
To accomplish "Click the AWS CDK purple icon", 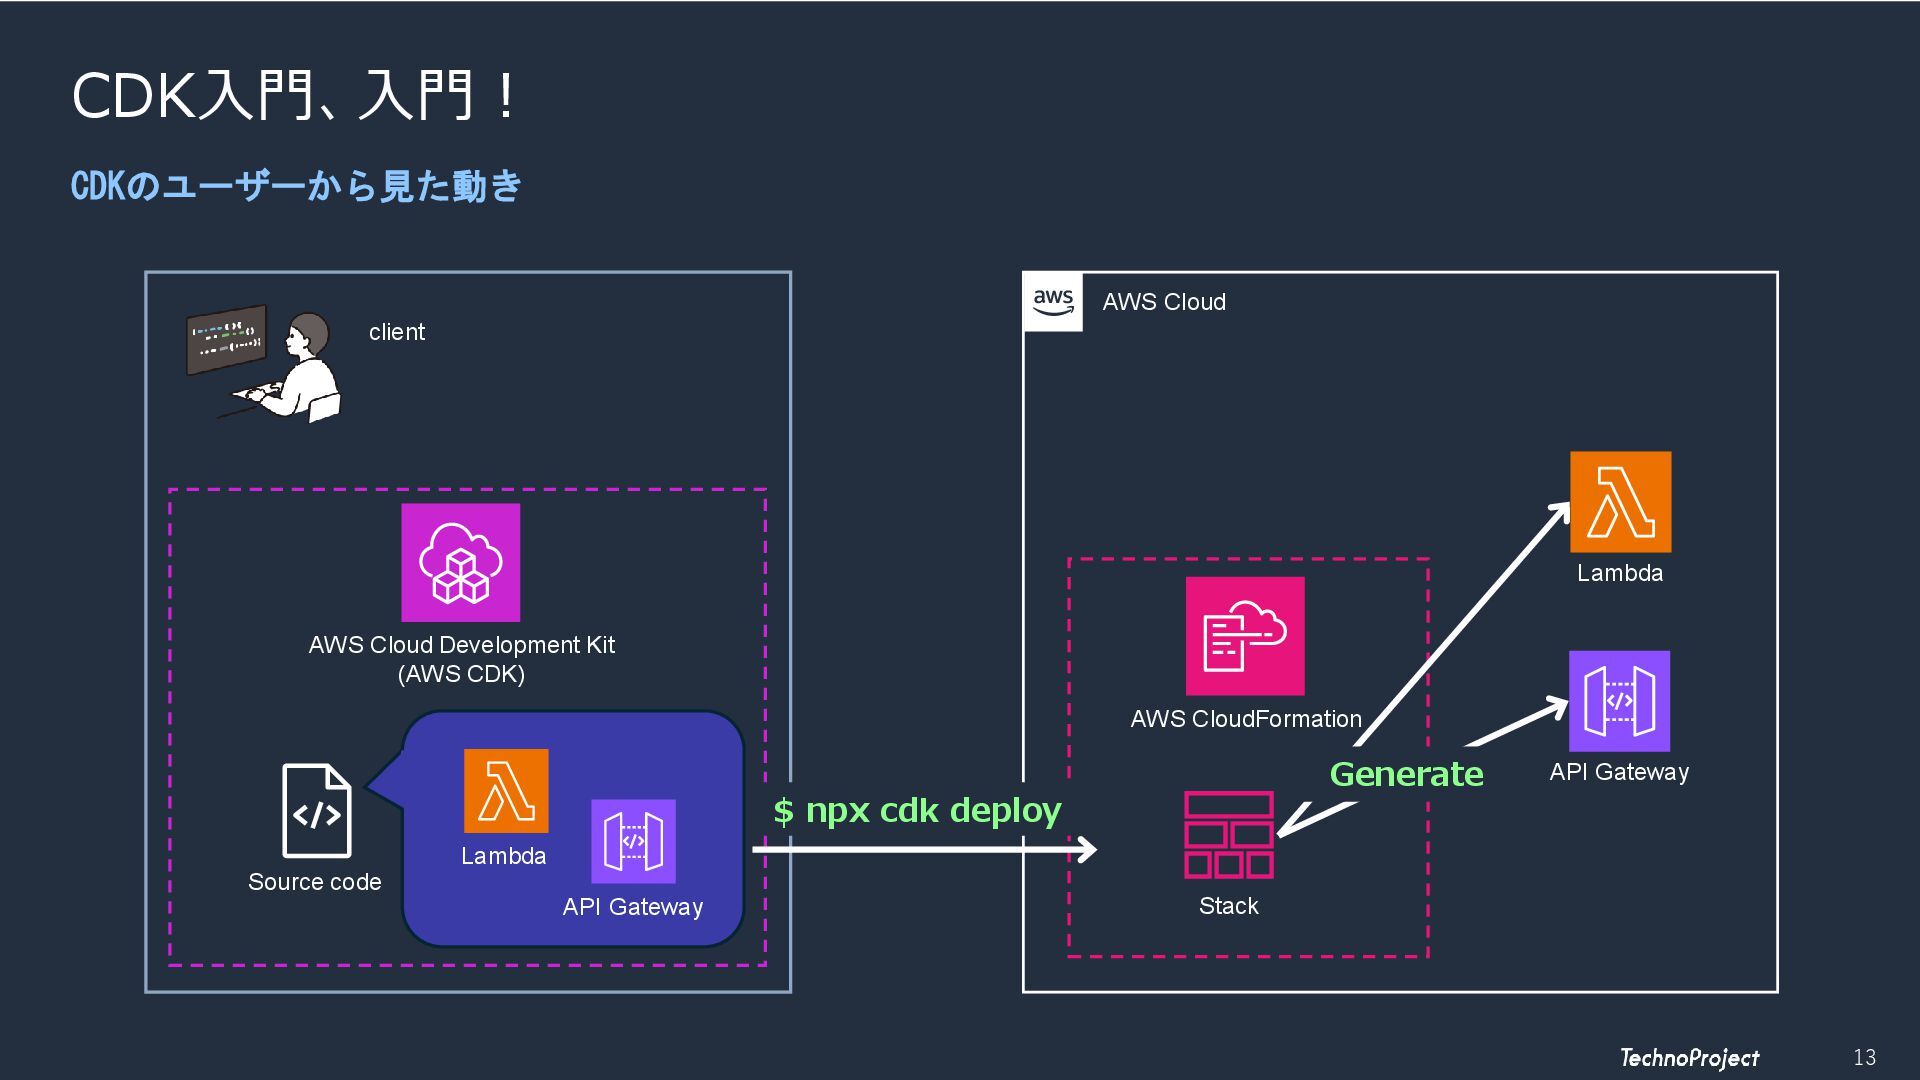I will (x=460, y=562).
